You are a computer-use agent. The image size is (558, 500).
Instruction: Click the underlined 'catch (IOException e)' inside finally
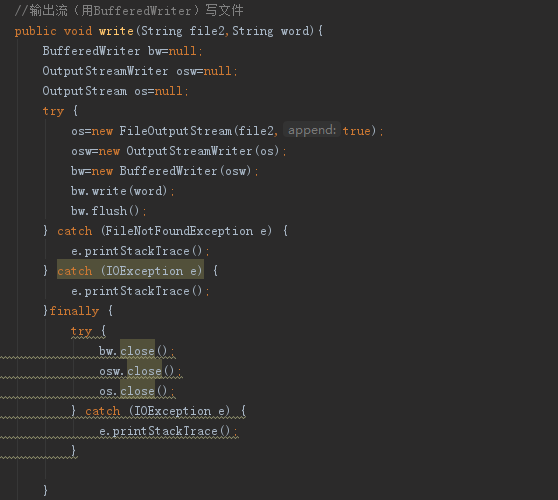coord(158,411)
